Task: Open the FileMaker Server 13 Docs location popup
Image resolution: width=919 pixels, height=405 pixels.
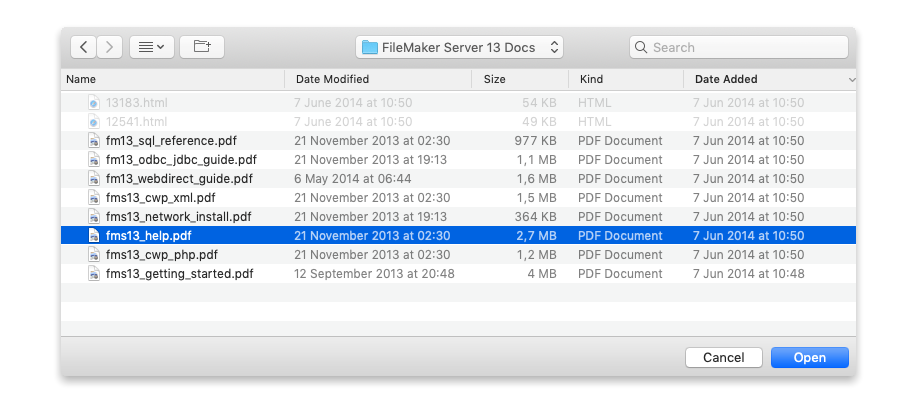Action: pos(460,47)
